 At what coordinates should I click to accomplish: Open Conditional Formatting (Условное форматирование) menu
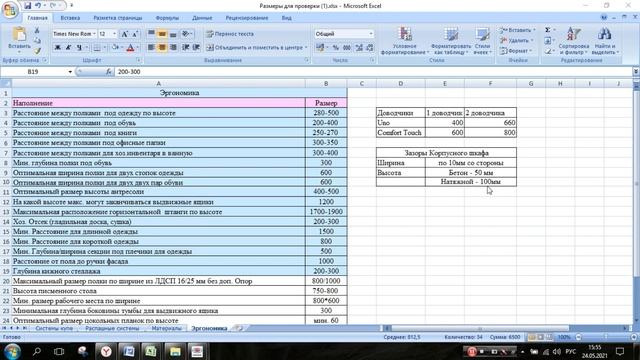[x=404, y=41]
